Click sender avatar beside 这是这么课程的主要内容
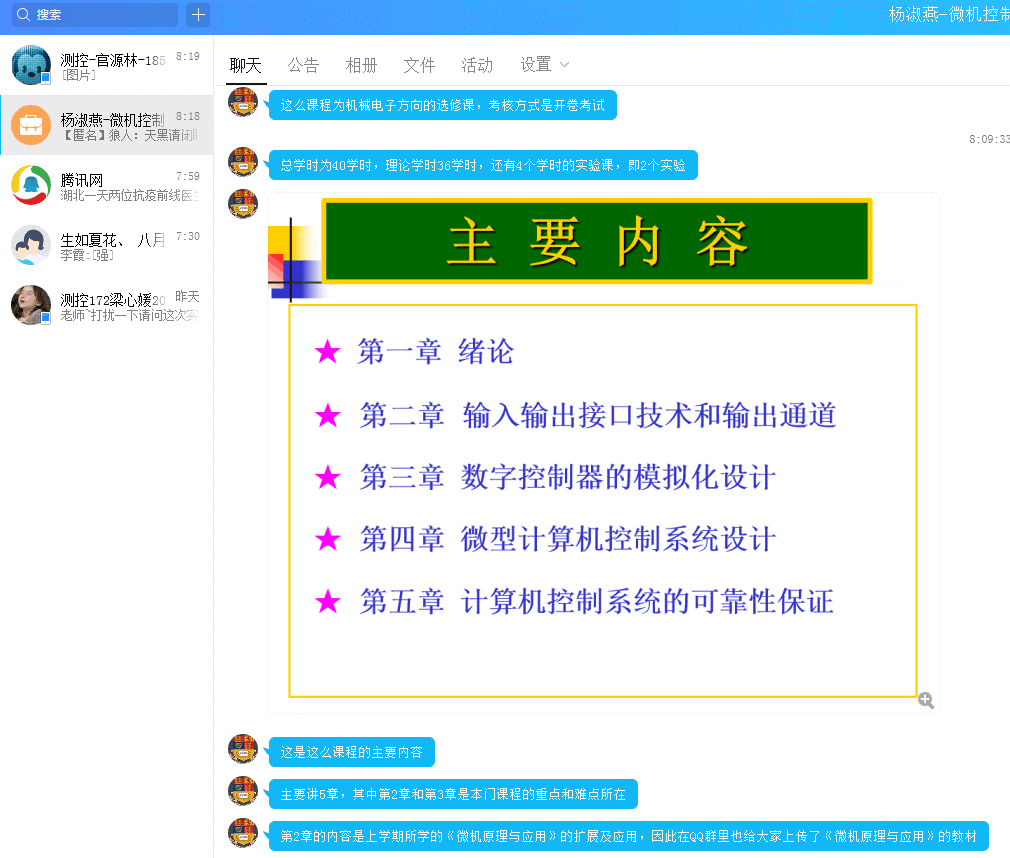The width and height of the screenshot is (1010, 858). click(x=243, y=749)
